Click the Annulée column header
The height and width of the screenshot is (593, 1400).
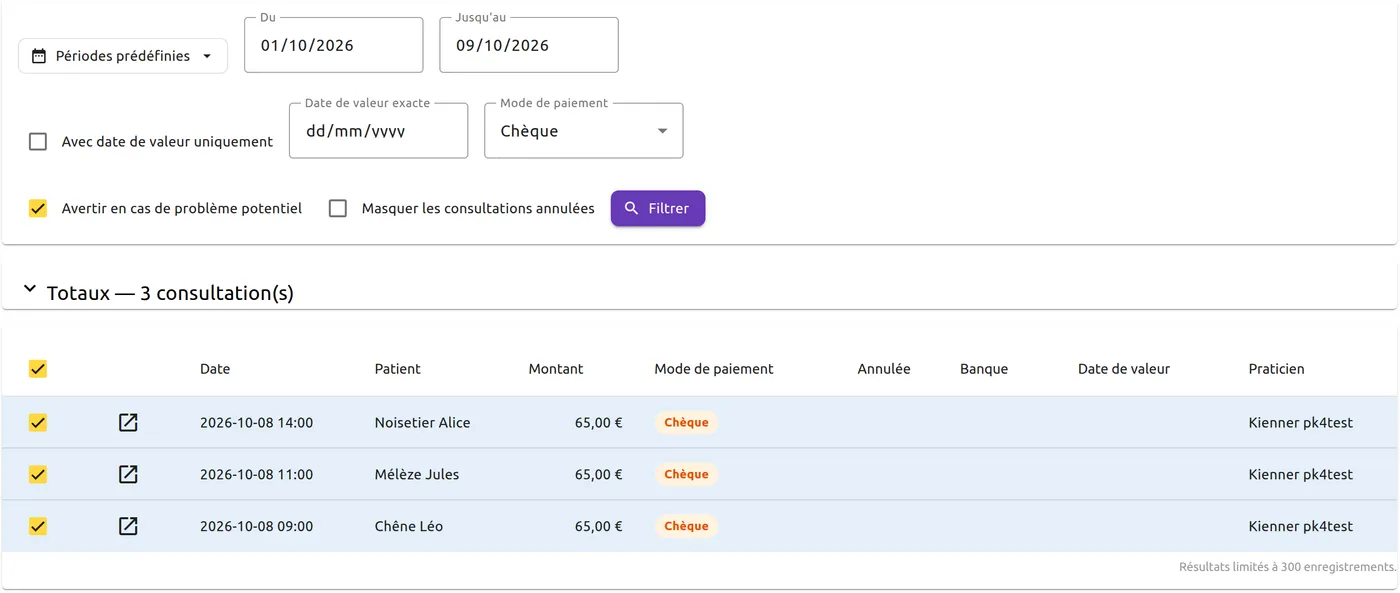pyautogui.click(x=884, y=369)
